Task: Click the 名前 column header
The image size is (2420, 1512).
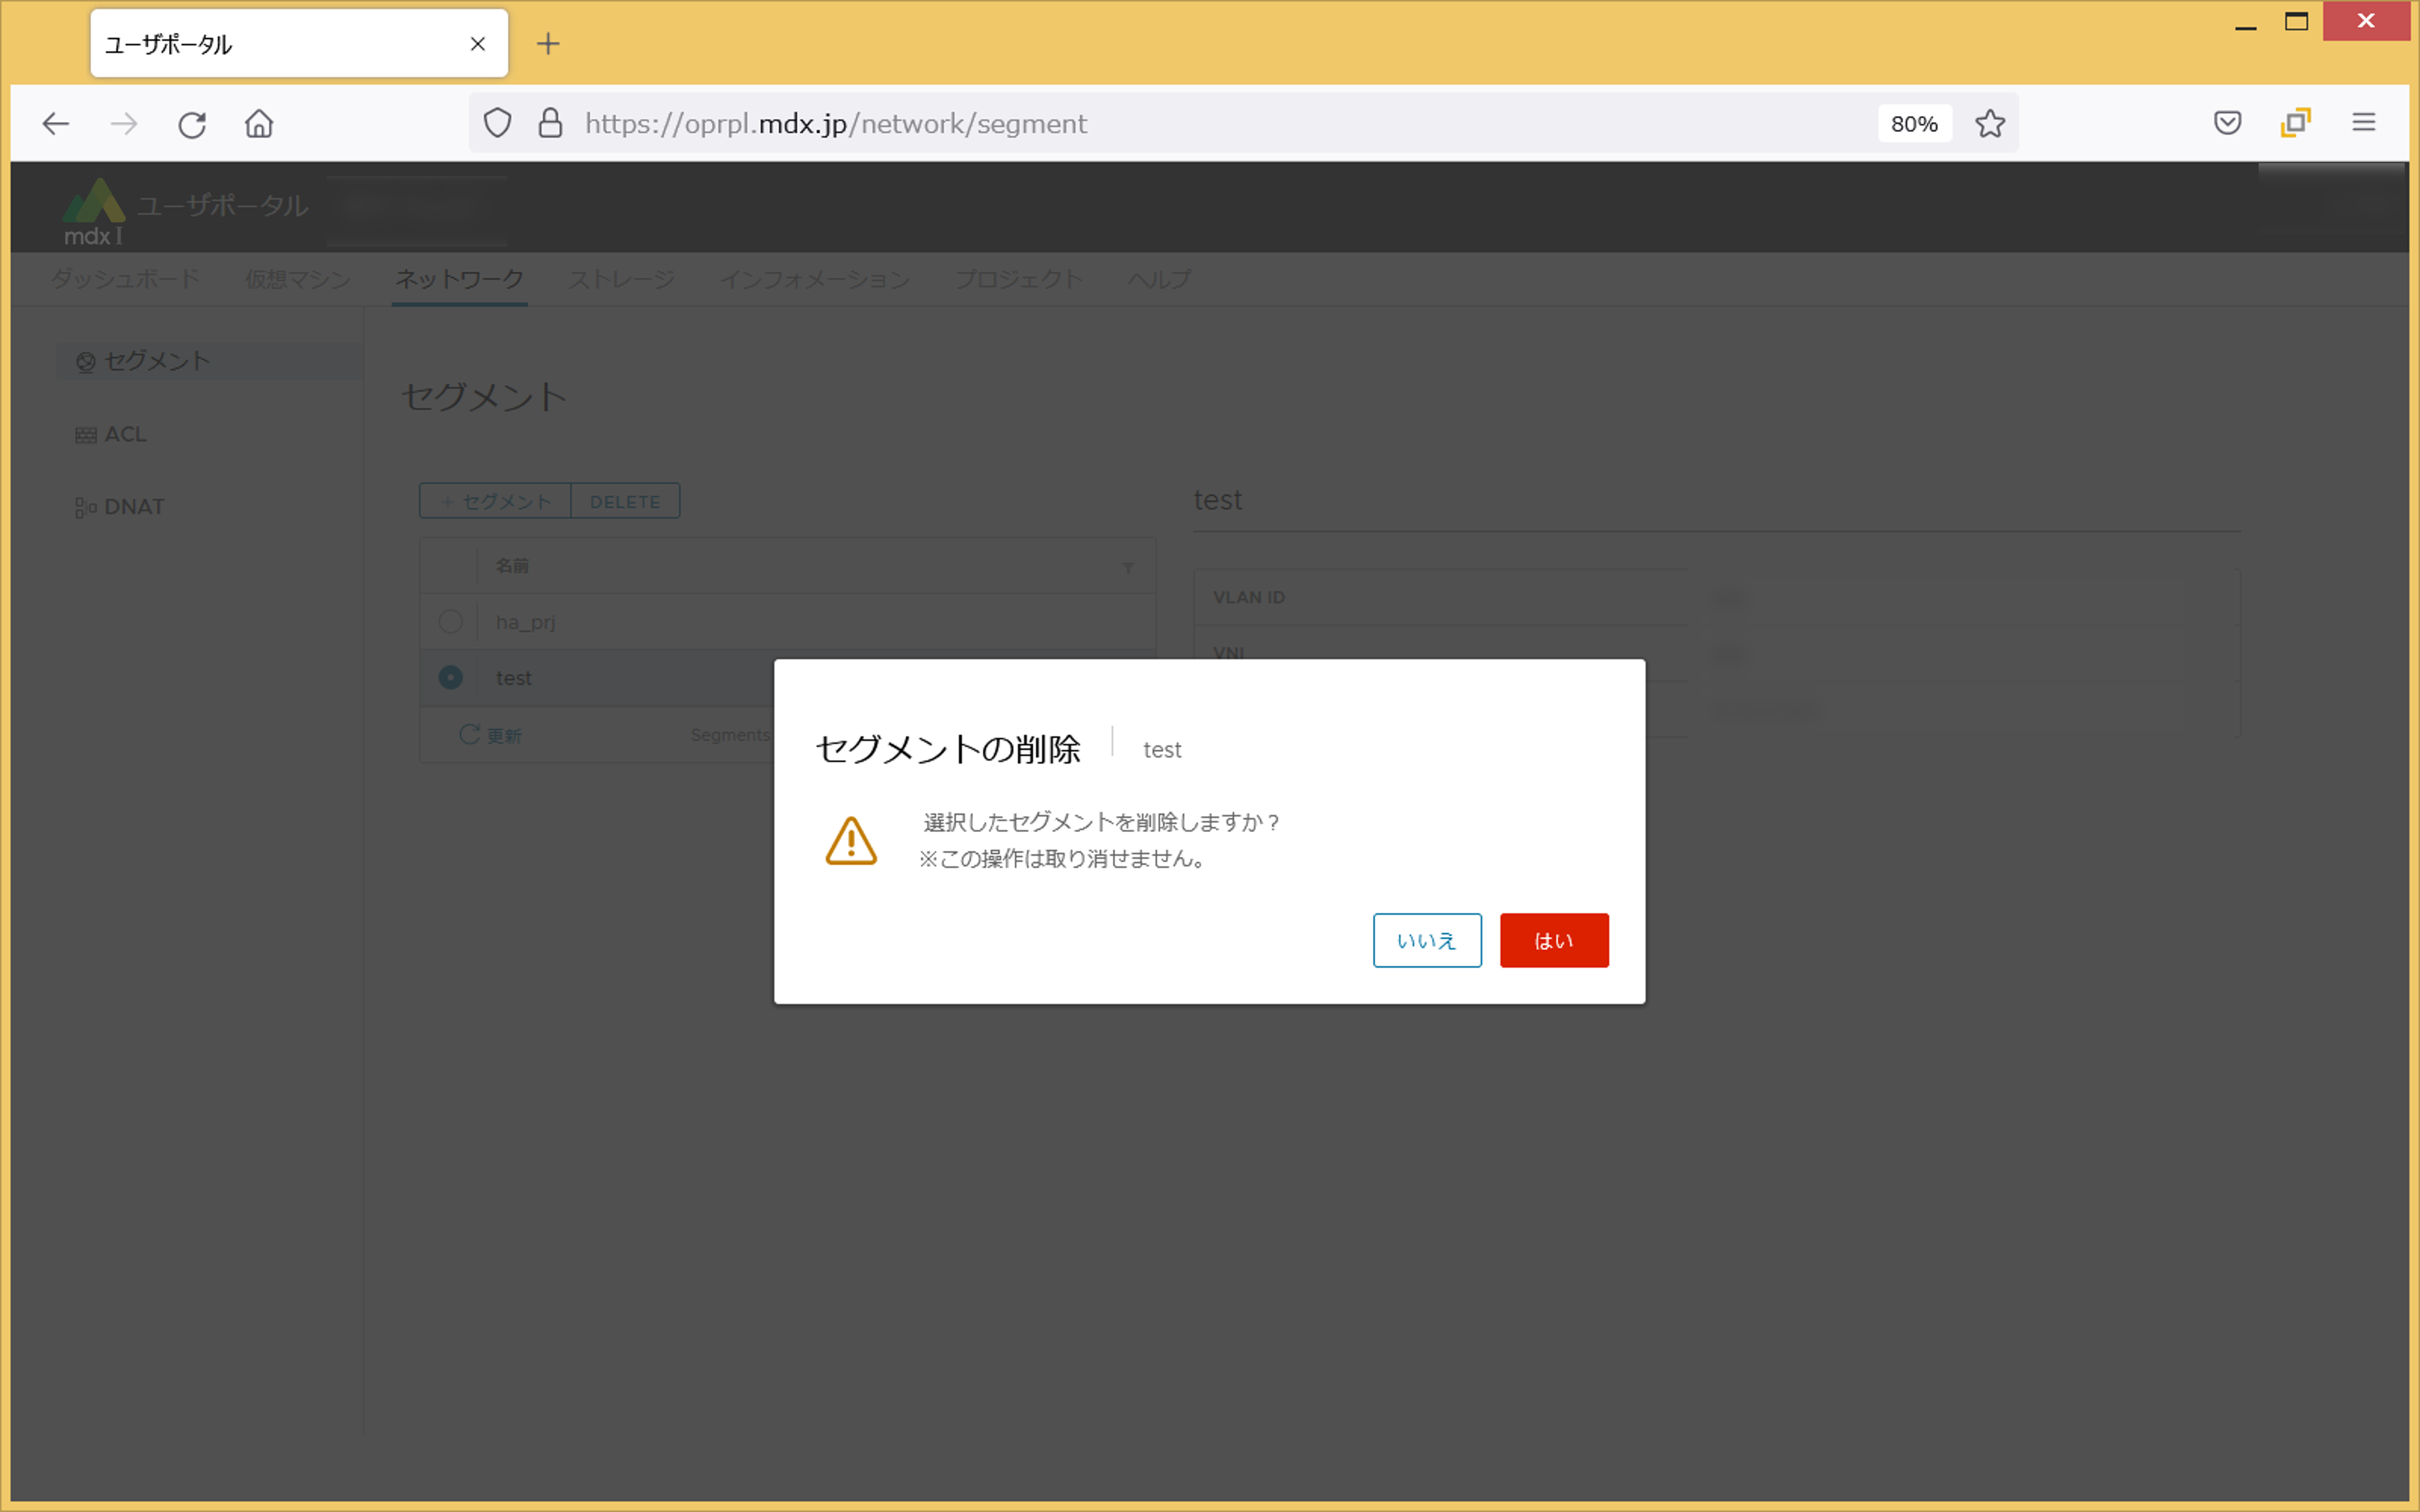Action: [512, 566]
